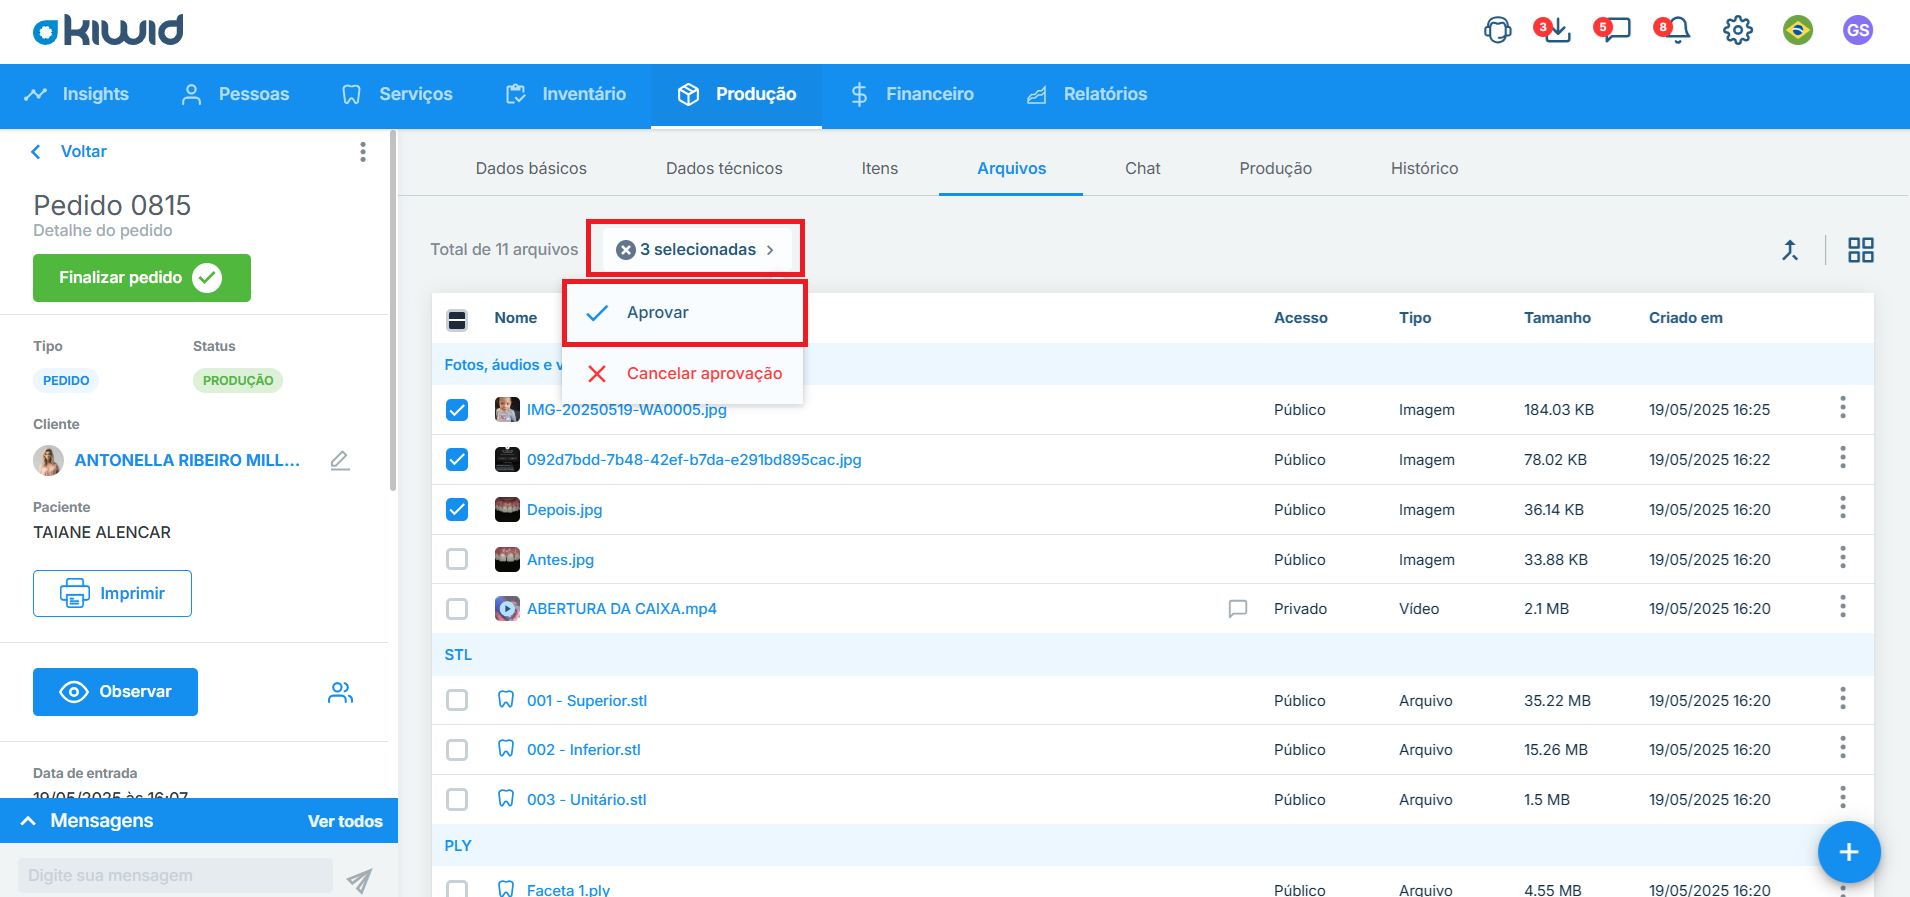Click the Finalizar pedido button
Screen dimensions: 1910x897
click(x=142, y=278)
